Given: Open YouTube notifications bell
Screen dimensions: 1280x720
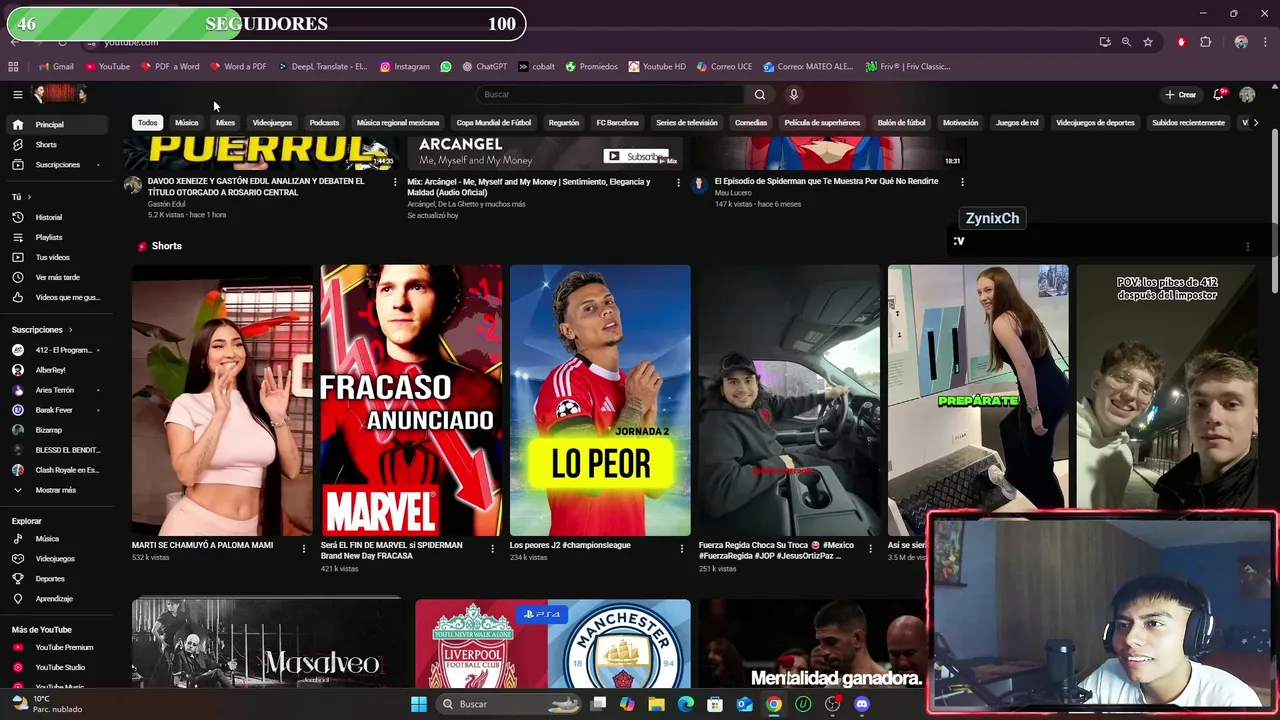Looking at the screenshot, I should pos(1218,94).
